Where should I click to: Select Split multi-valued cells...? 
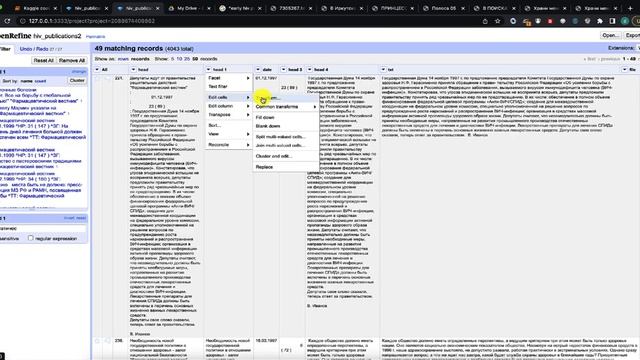[x=286, y=137]
